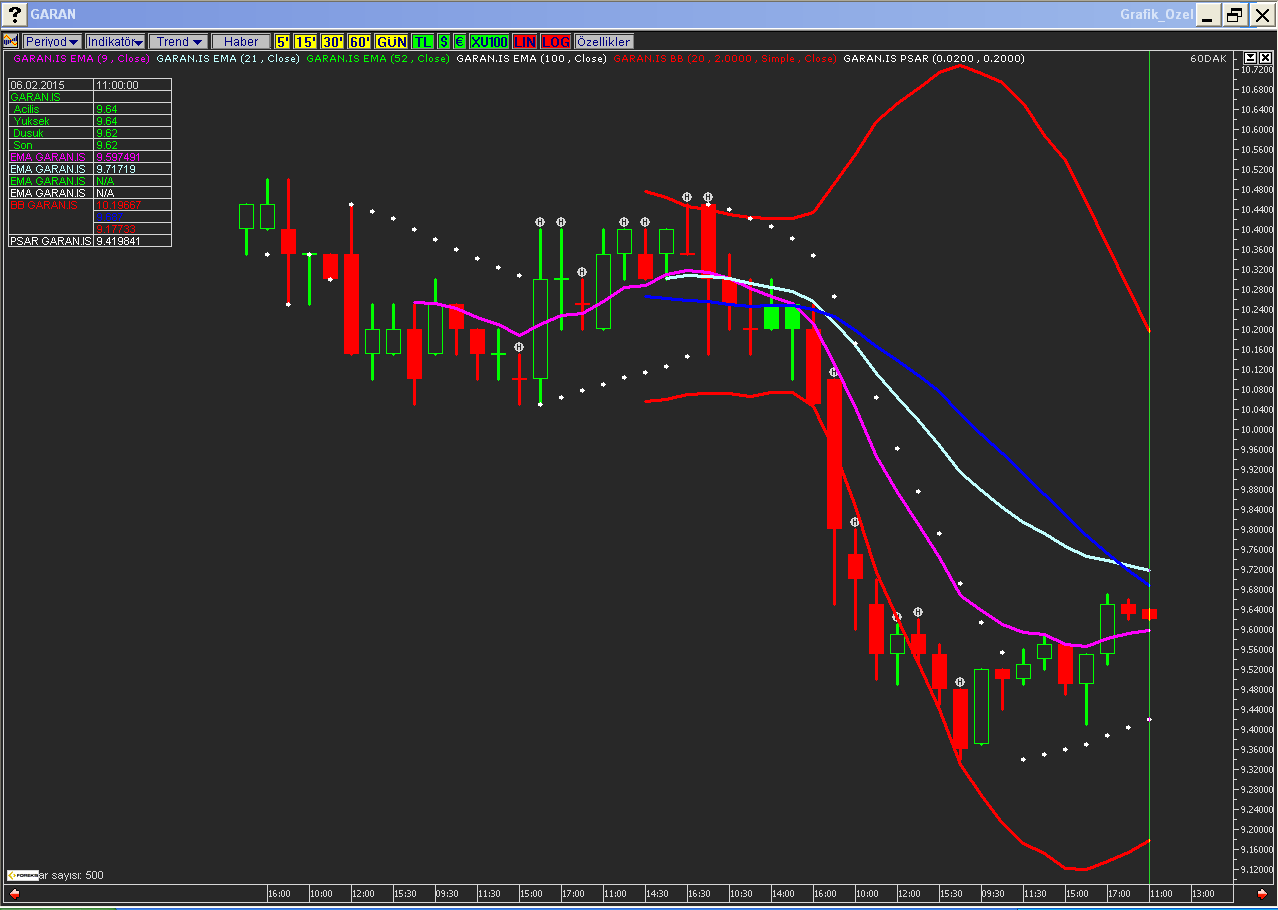
Task: Open the Periyod dropdown menu
Action: pos(52,41)
